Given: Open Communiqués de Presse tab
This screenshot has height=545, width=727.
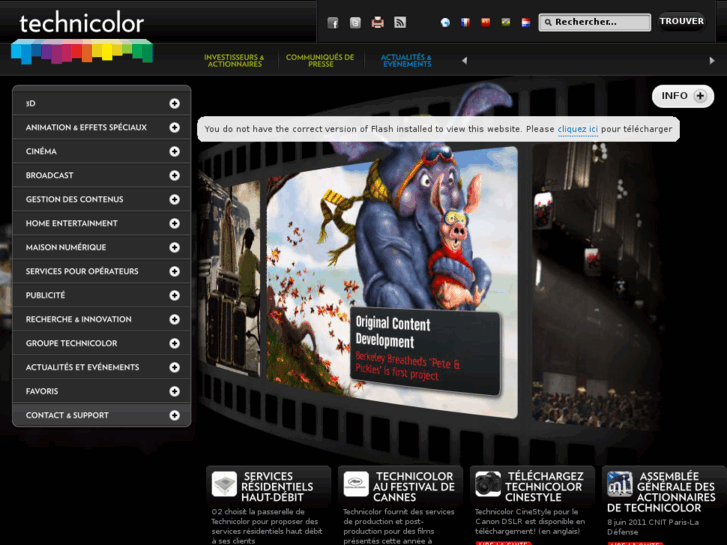Looking at the screenshot, I should (320, 61).
